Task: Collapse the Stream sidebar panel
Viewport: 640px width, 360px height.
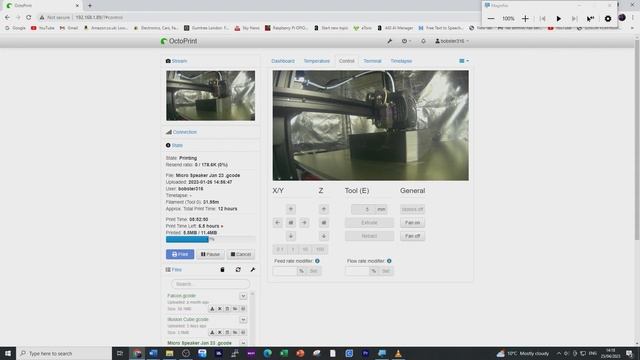Action: [179, 61]
